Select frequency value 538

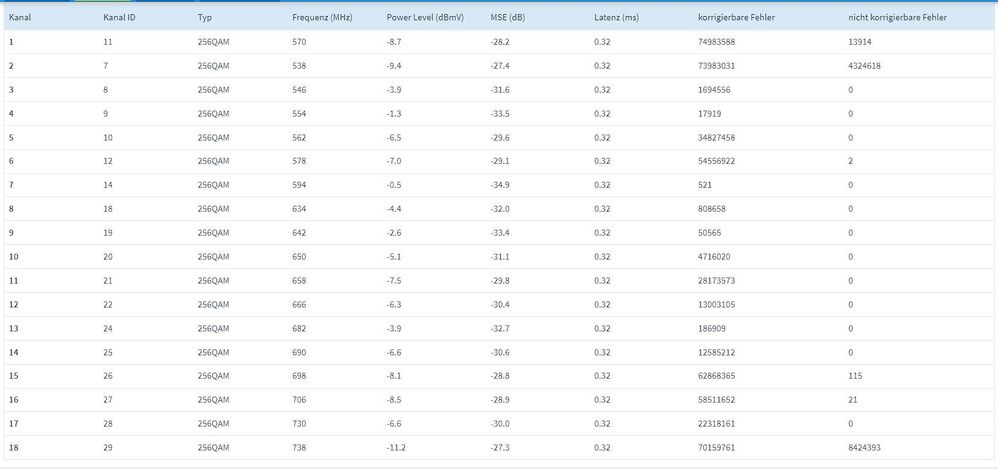[x=299, y=66]
